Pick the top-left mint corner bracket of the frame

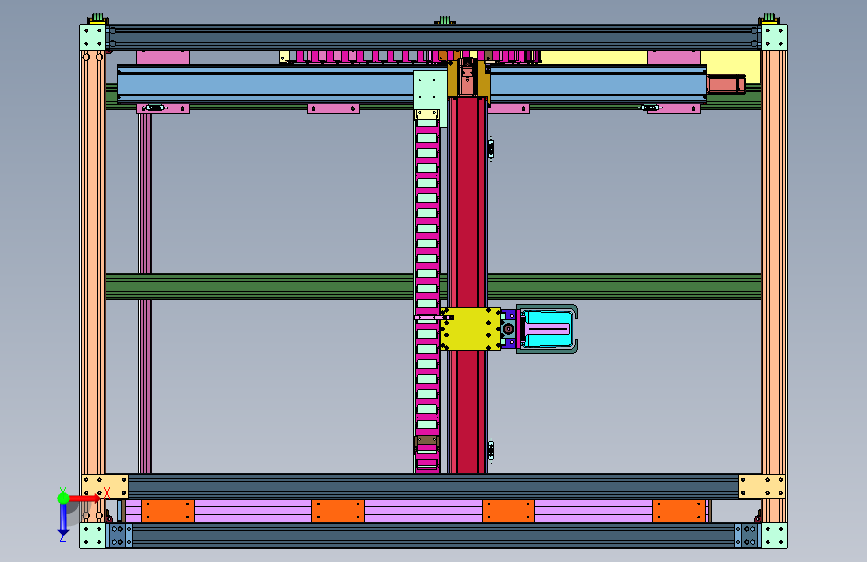point(92,38)
